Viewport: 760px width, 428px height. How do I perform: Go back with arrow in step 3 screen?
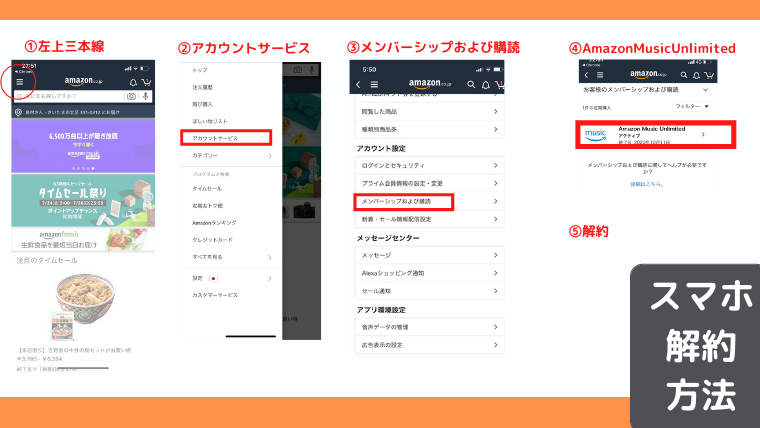pyautogui.click(x=358, y=84)
